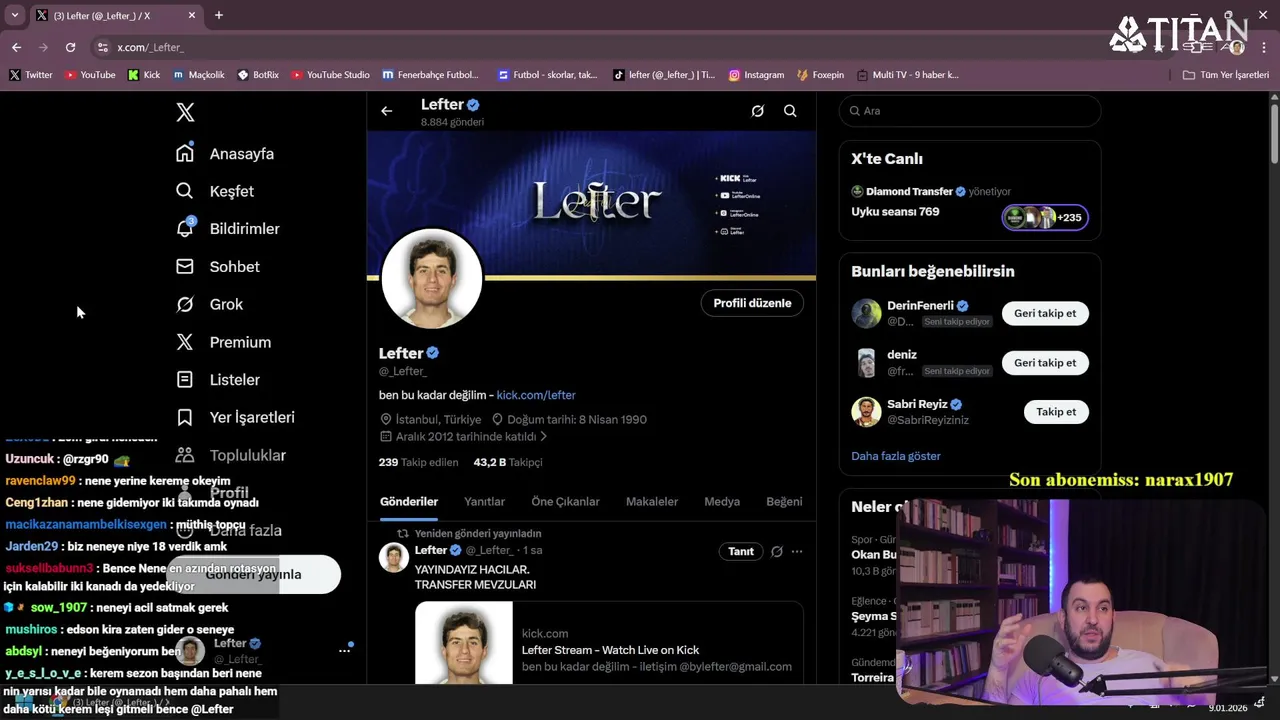Click the +235 listeners avatar badge
The height and width of the screenshot is (720, 1280).
[1045, 217]
